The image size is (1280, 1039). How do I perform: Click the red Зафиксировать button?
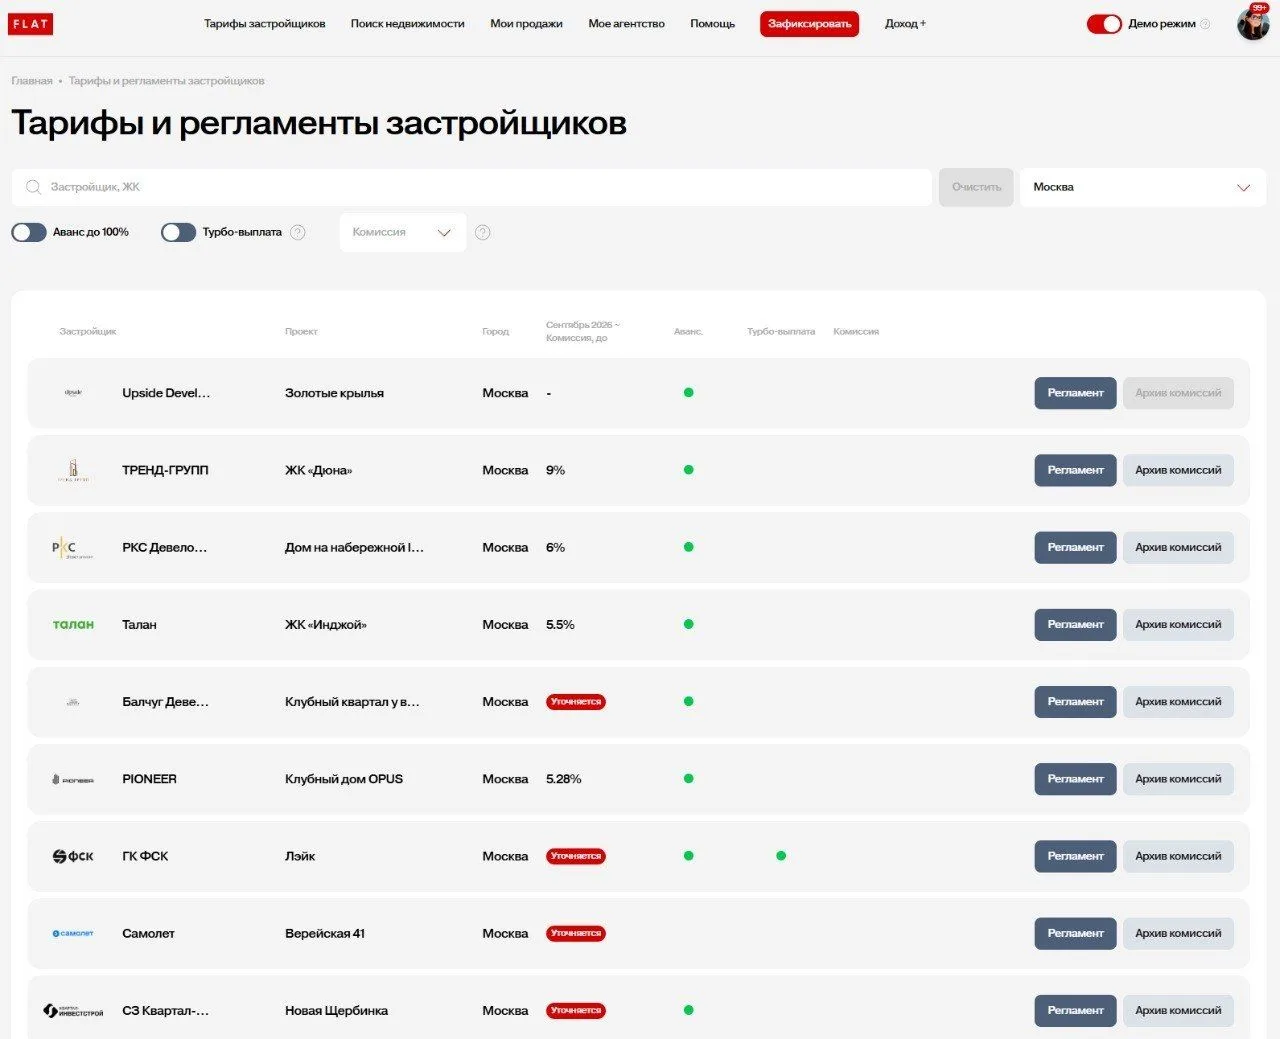click(810, 24)
